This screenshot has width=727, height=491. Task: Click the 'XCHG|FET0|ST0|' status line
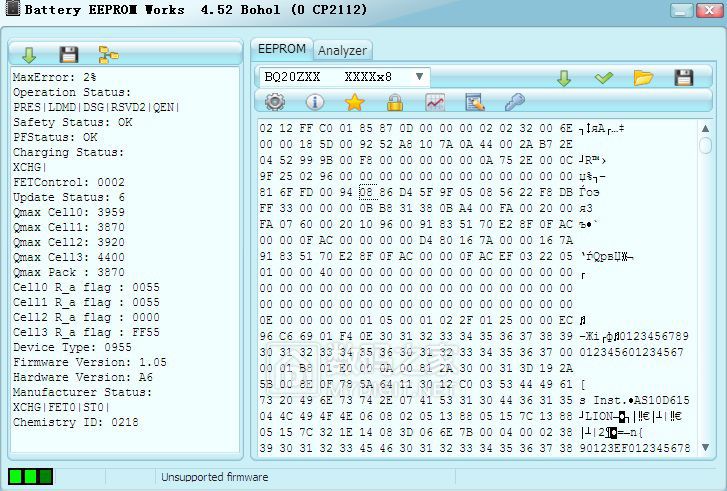point(61,408)
